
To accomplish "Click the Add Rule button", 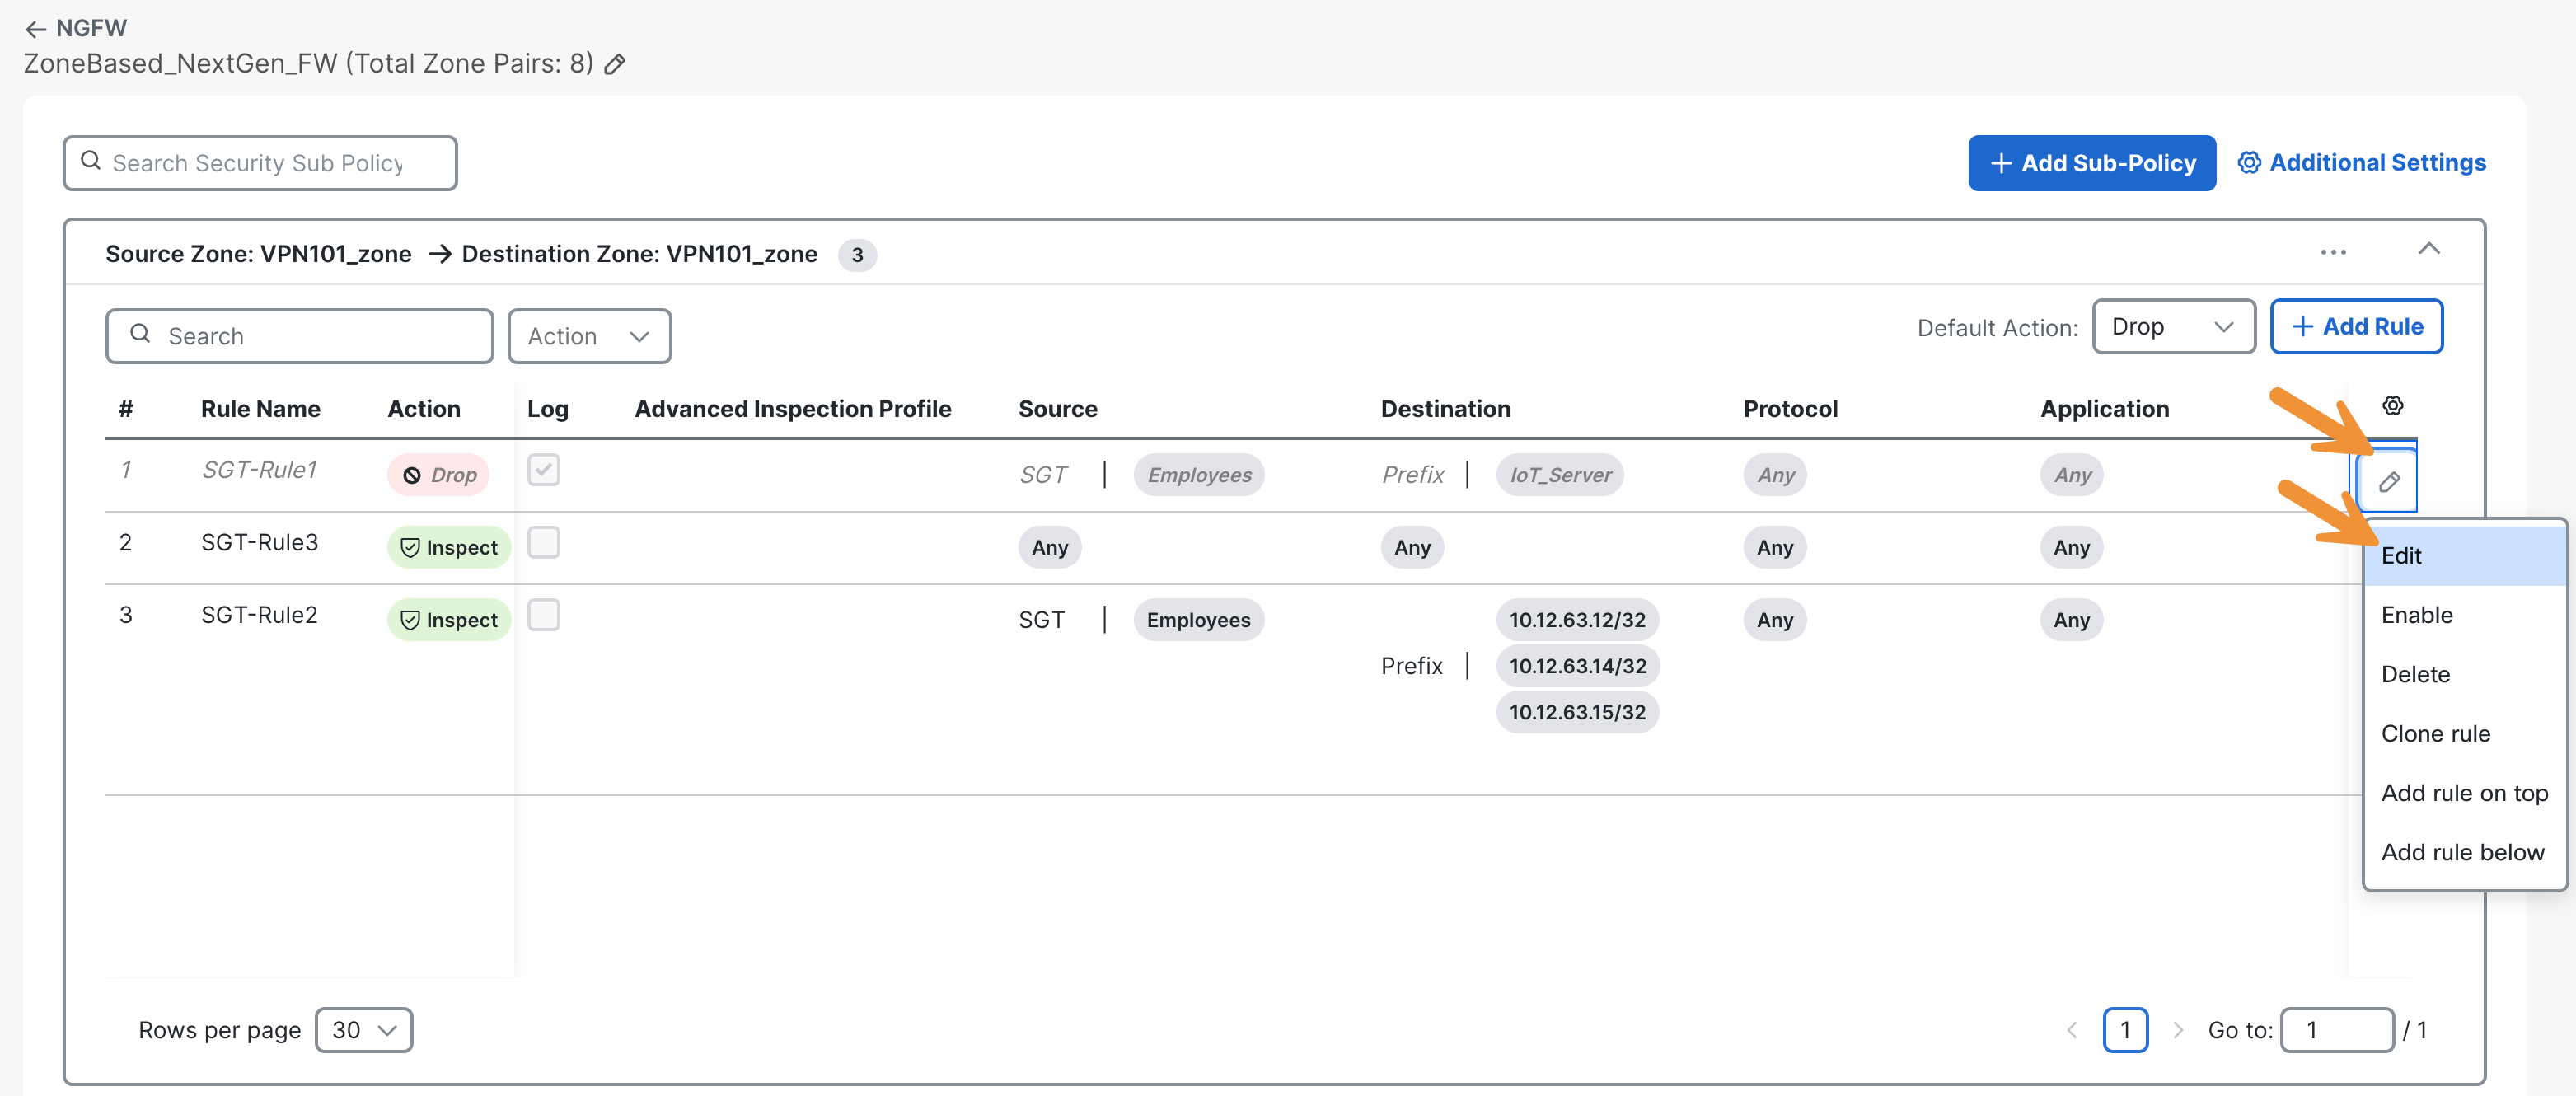I will [x=2356, y=327].
